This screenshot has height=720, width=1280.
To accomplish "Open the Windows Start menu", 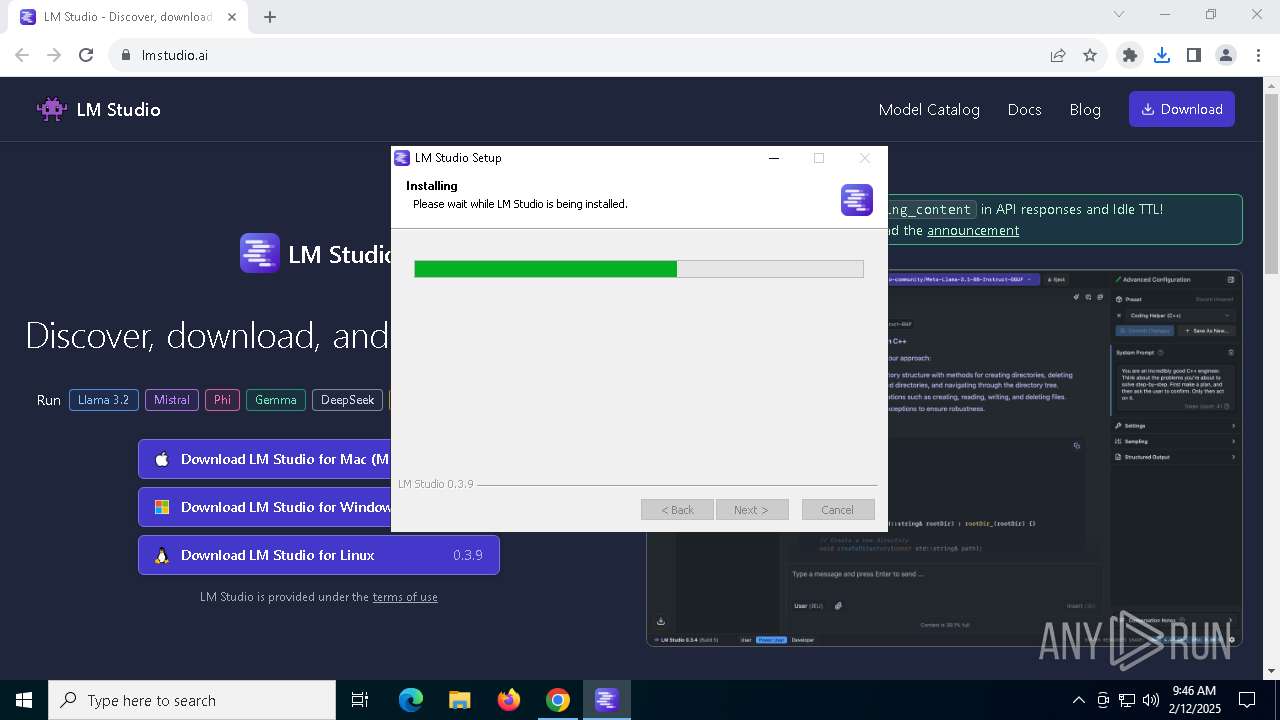I will [x=24, y=700].
